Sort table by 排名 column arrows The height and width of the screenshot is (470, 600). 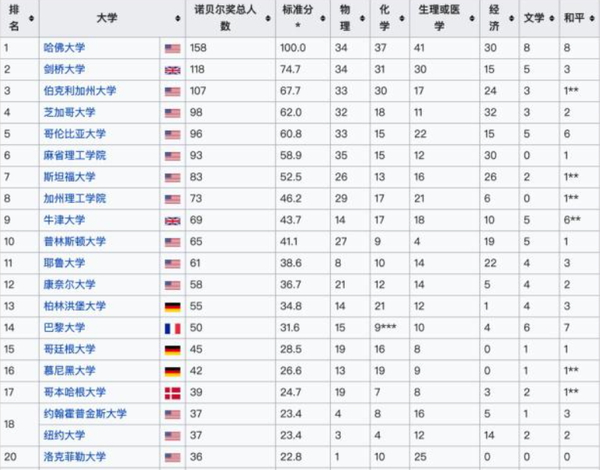[x=31, y=18]
